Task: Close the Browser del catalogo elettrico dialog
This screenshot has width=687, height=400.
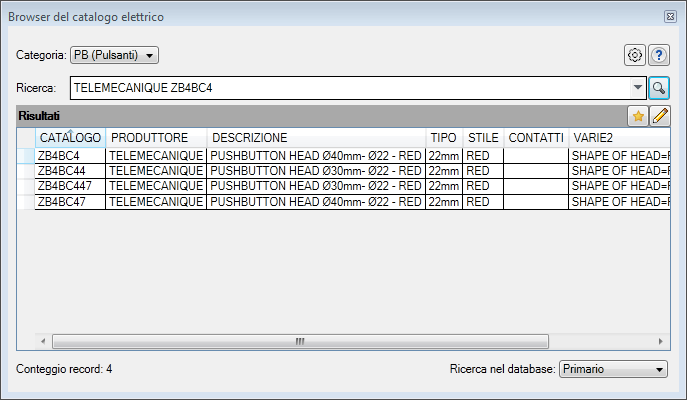Action: click(x=670, y=17)
